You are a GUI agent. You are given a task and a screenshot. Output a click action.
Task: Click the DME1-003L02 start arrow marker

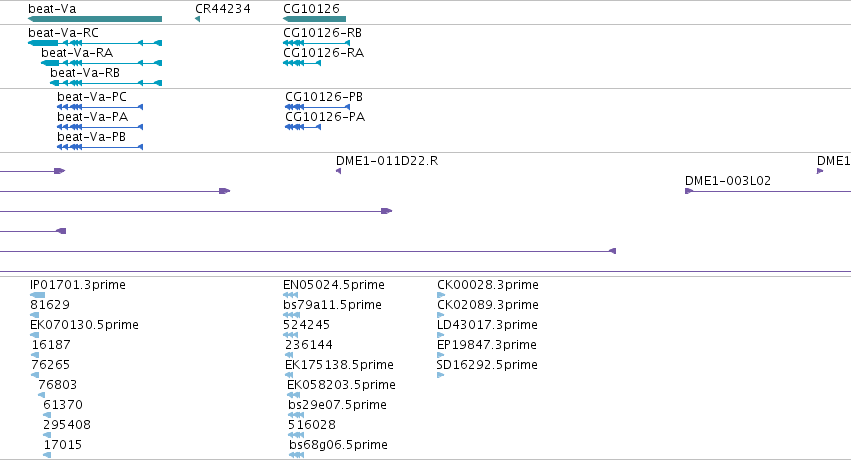tap(689, 191)
